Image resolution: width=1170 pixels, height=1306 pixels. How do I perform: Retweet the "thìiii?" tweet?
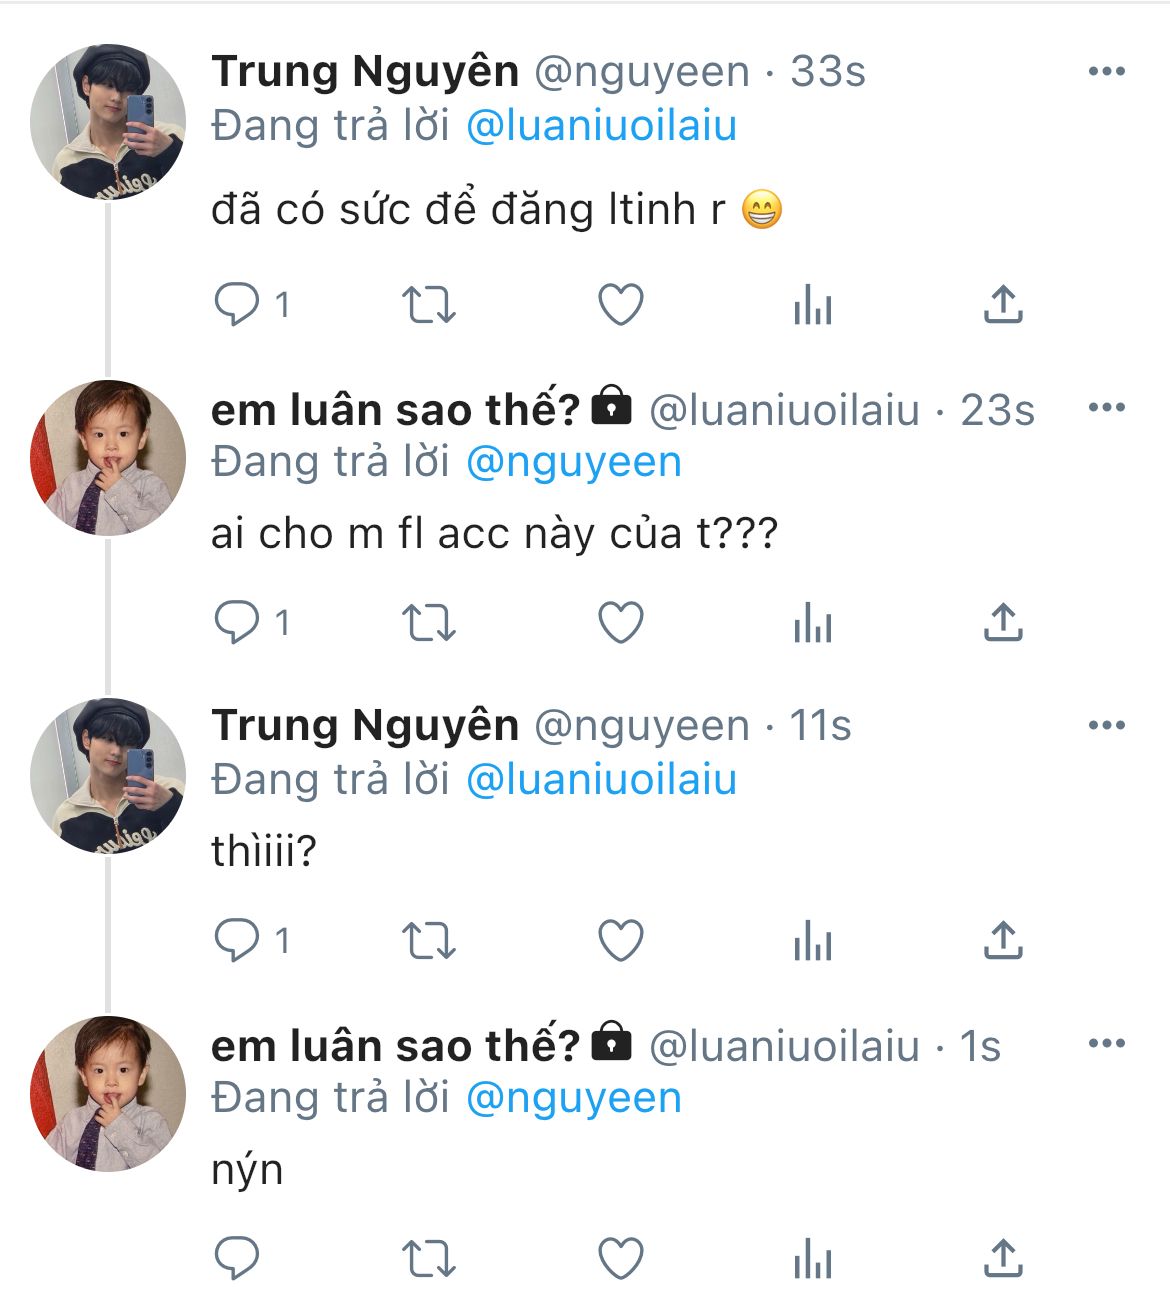pyautogui.click(x=428, y=941)
